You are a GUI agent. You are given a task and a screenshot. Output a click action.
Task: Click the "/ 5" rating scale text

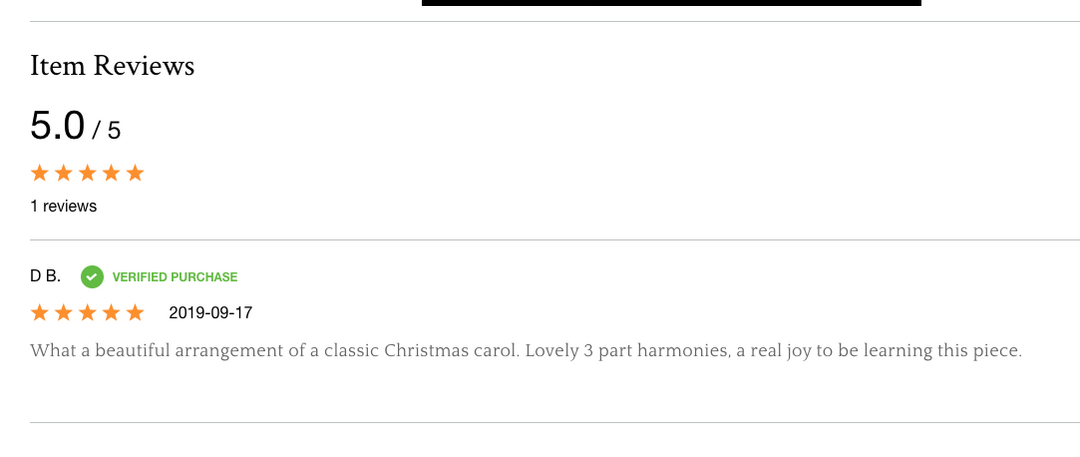(x=107, y=130)
